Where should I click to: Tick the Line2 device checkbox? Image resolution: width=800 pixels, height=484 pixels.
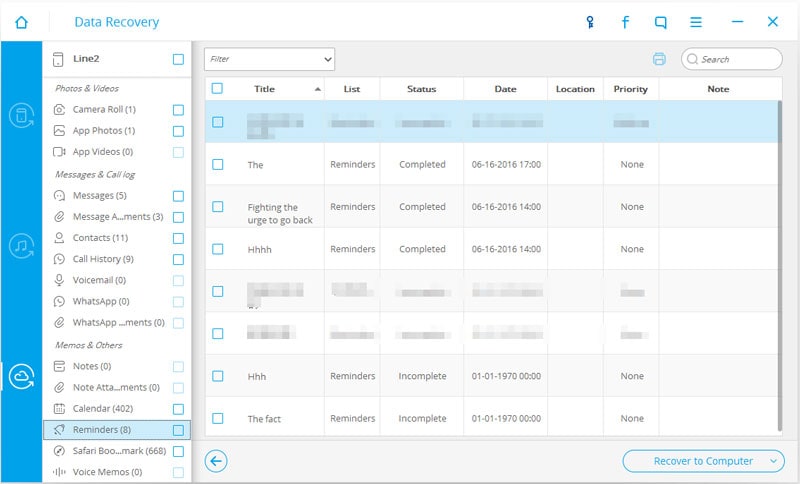[x=178, y=60]
